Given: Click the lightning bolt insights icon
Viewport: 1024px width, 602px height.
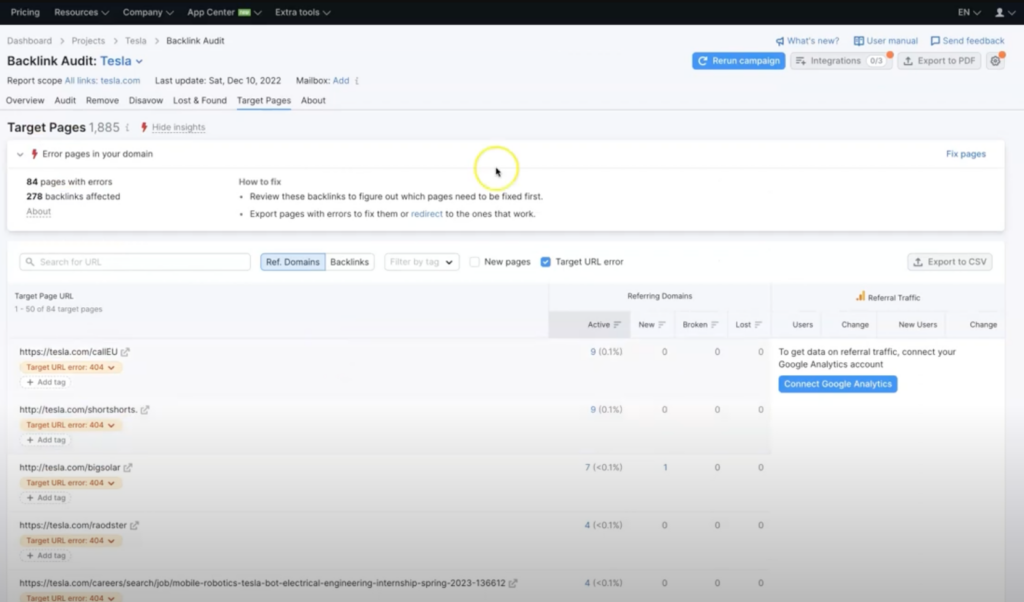Looking at the screenshot, I should pyautogui.click(x=144, y=127).
